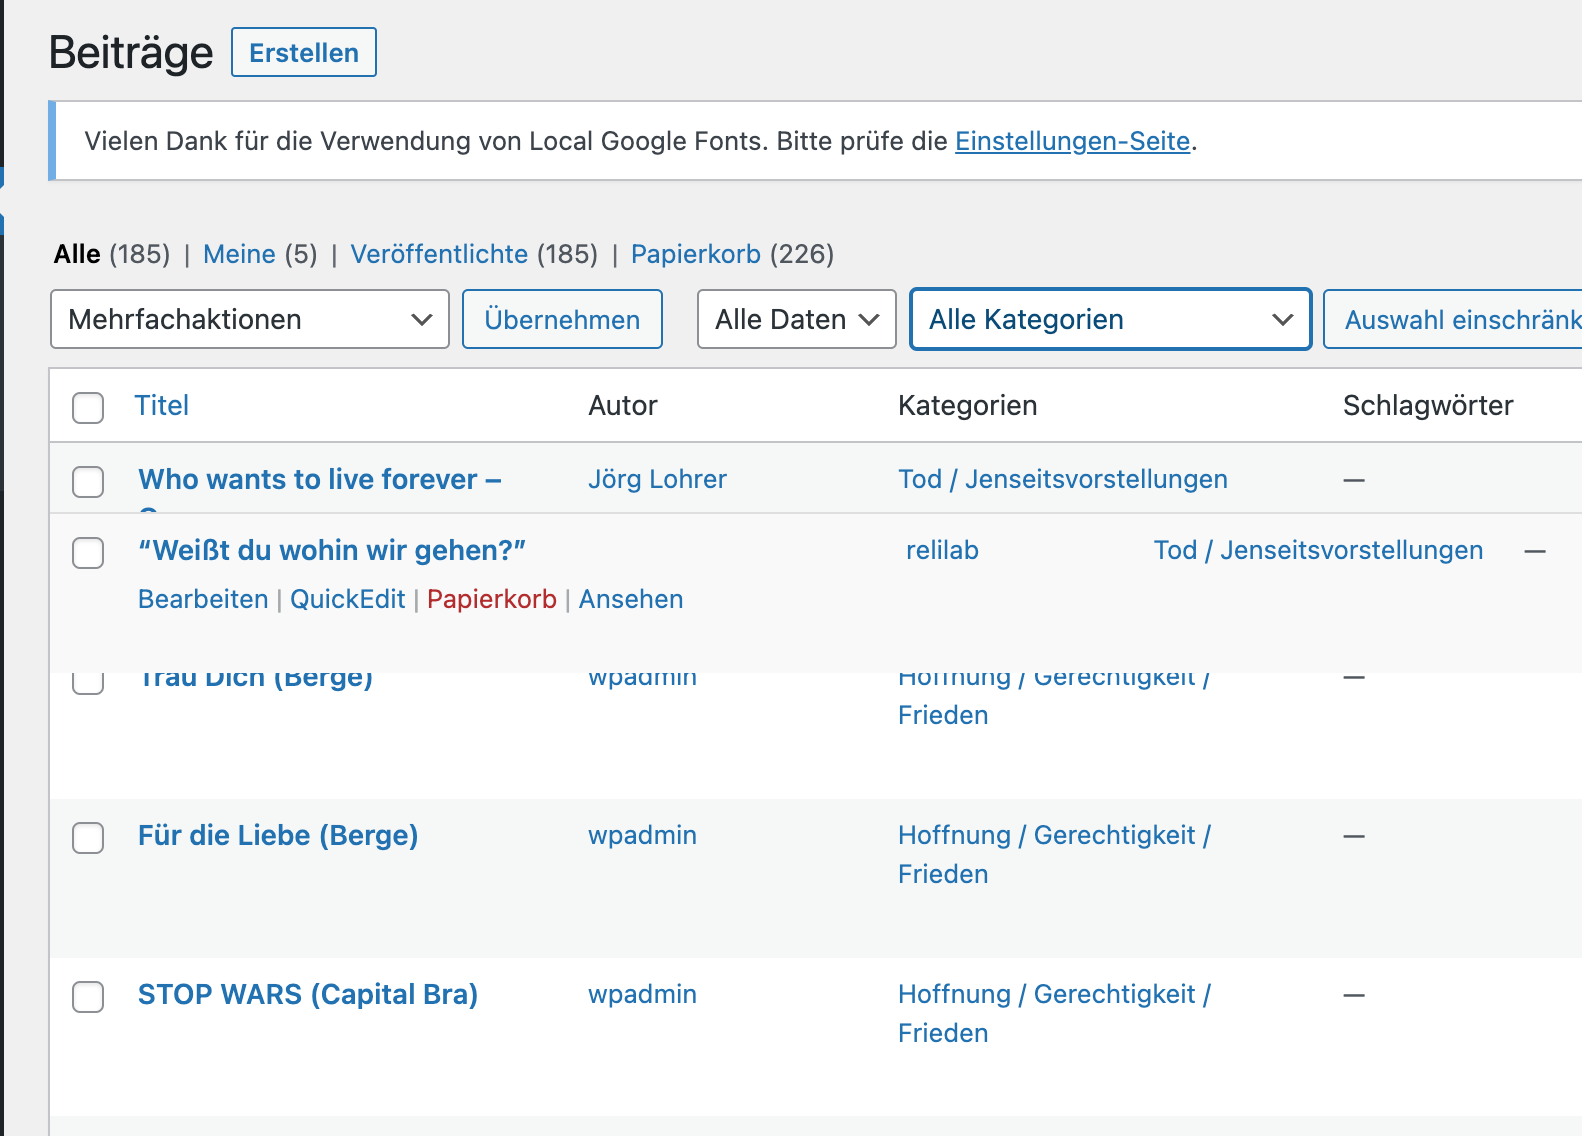Open author Jörg Lohrer's posts
The width and height of the screenshot is (1582, 1136).
(x=657, y=479)
